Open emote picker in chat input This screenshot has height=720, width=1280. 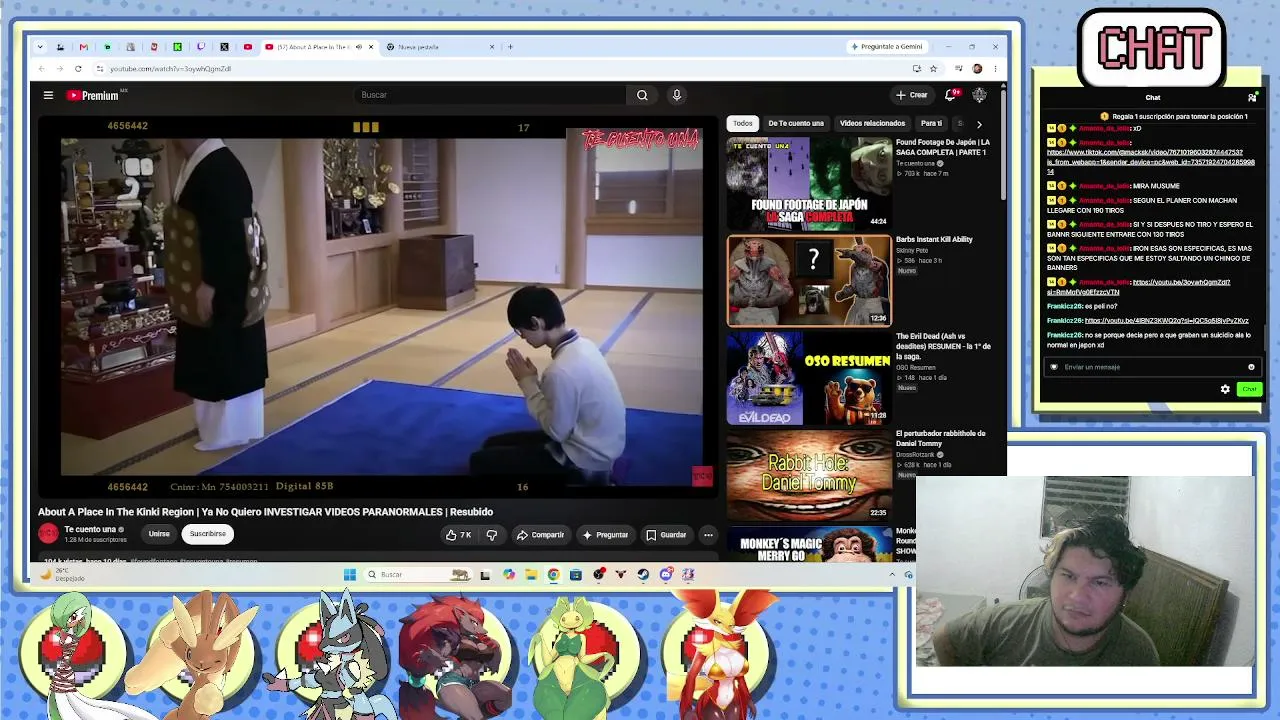[1251, 367]
